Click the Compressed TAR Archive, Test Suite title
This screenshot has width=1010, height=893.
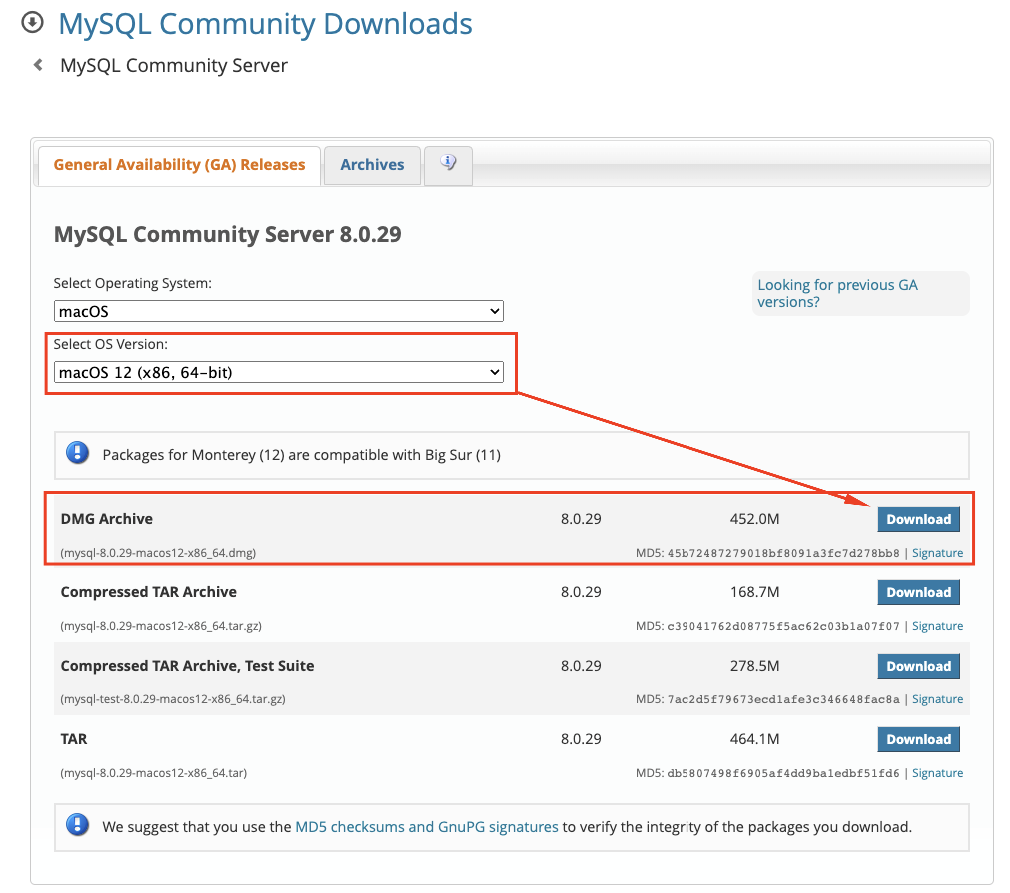pos(187,666)
